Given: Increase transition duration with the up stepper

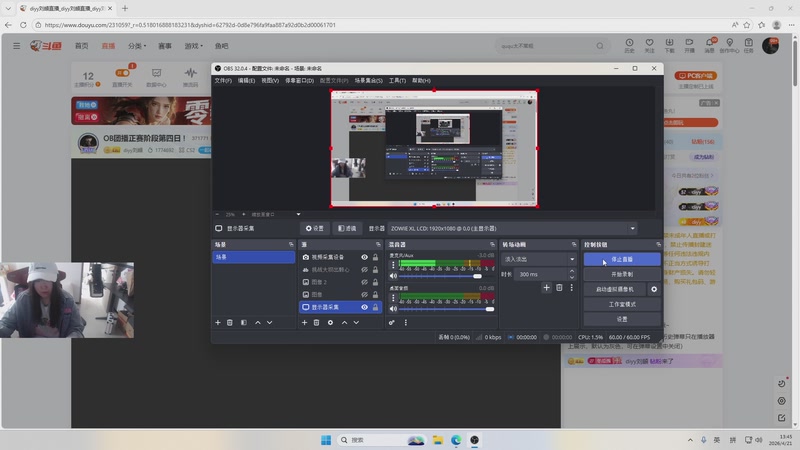Looking at the screenshot, I should point(572,271).
